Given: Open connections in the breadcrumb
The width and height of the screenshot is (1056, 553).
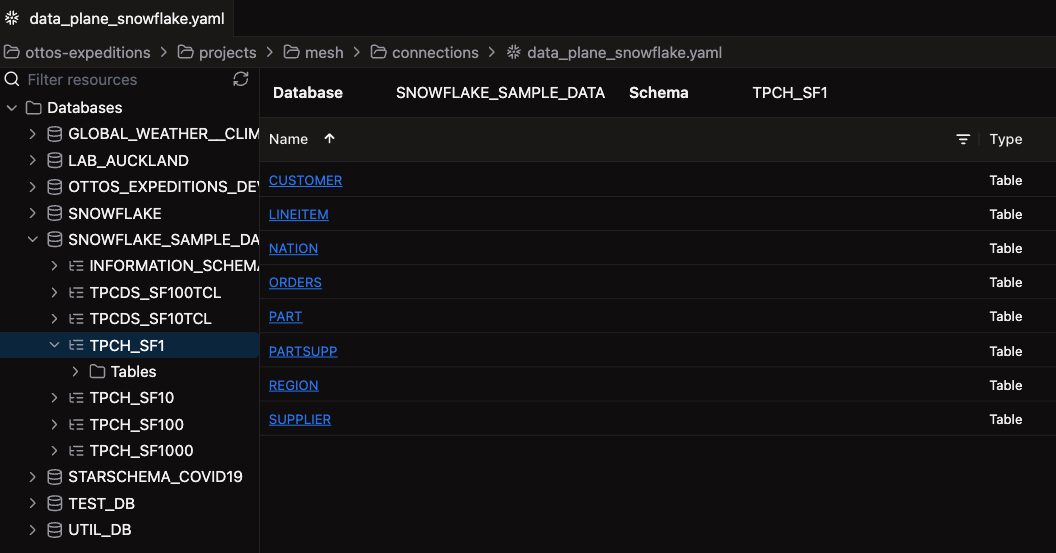Looking at the screenshot, I should (435, 53).
